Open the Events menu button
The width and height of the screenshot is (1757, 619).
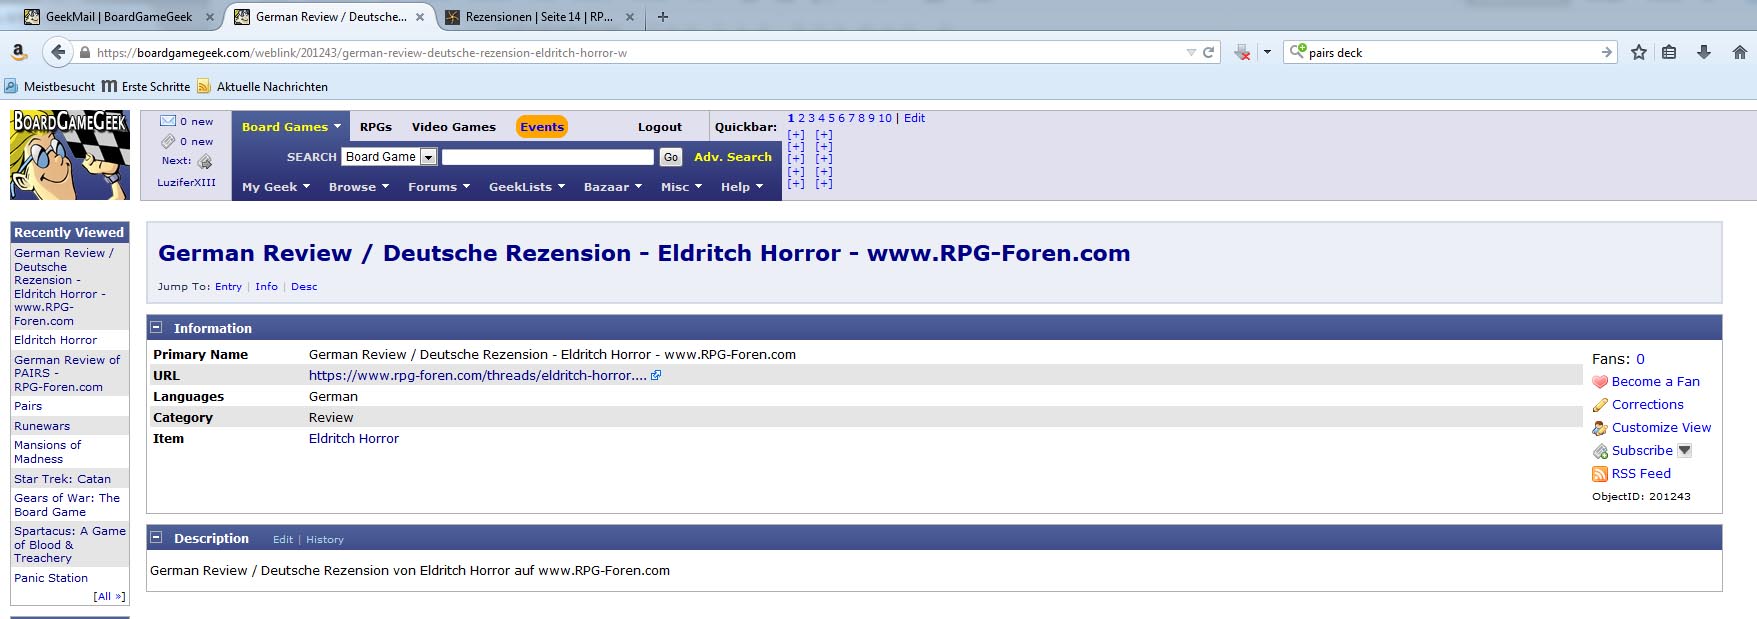coord(542,127)
